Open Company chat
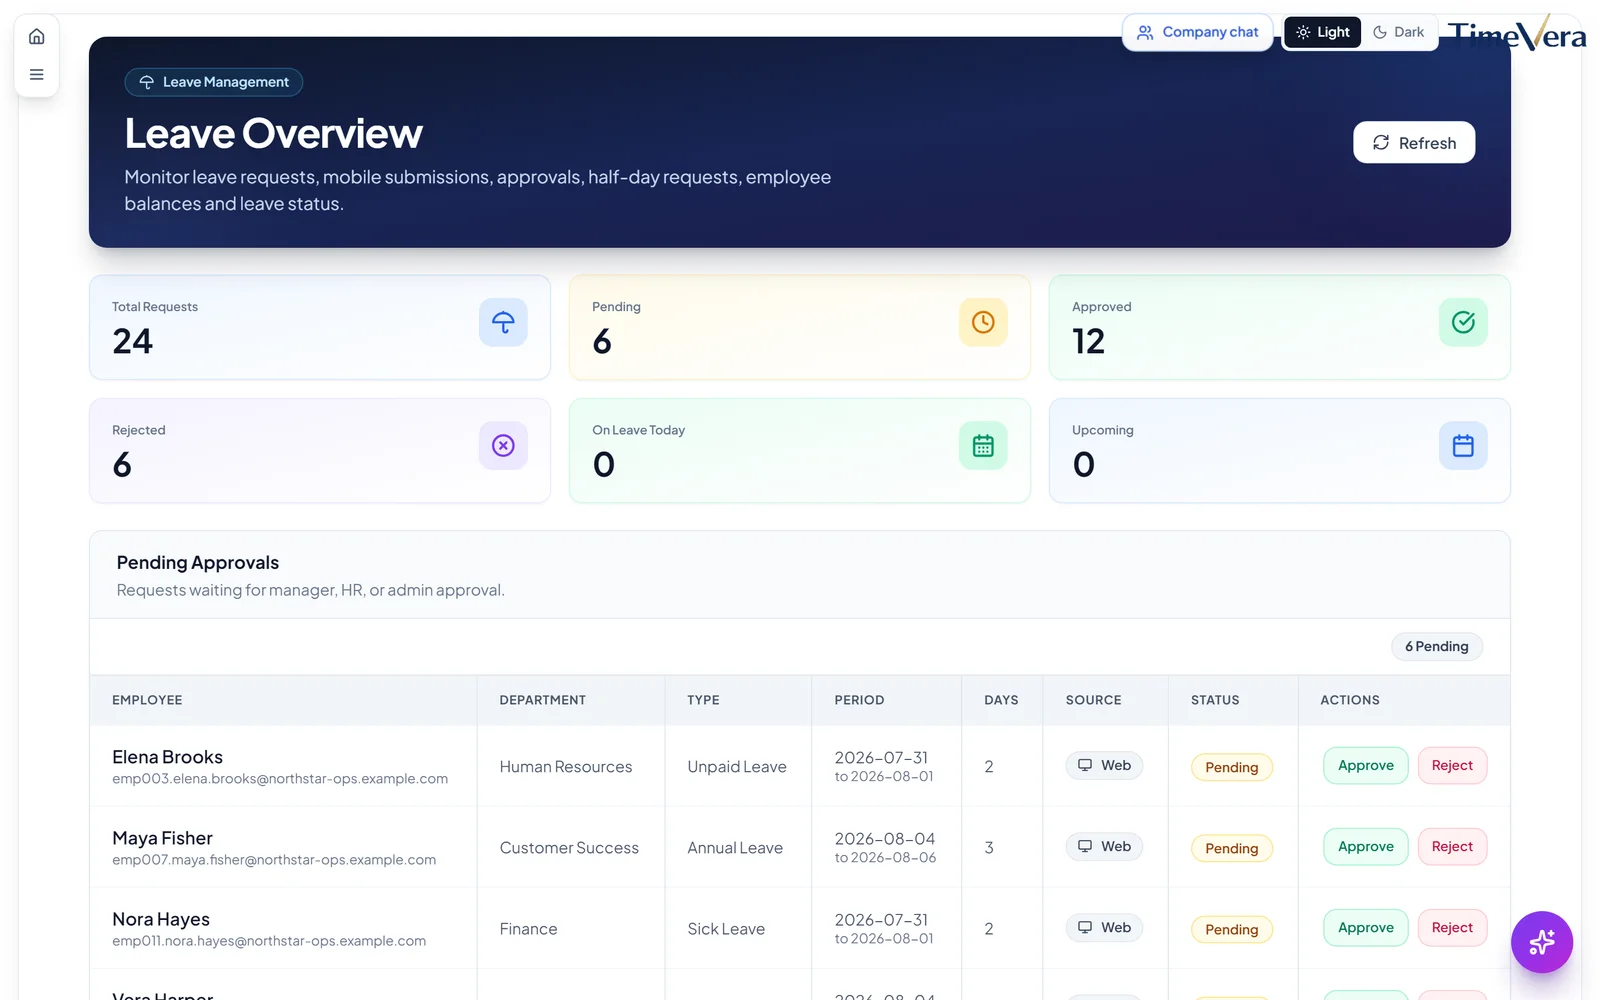Screen dimensions: 1600x1000 click(1197, 32)
